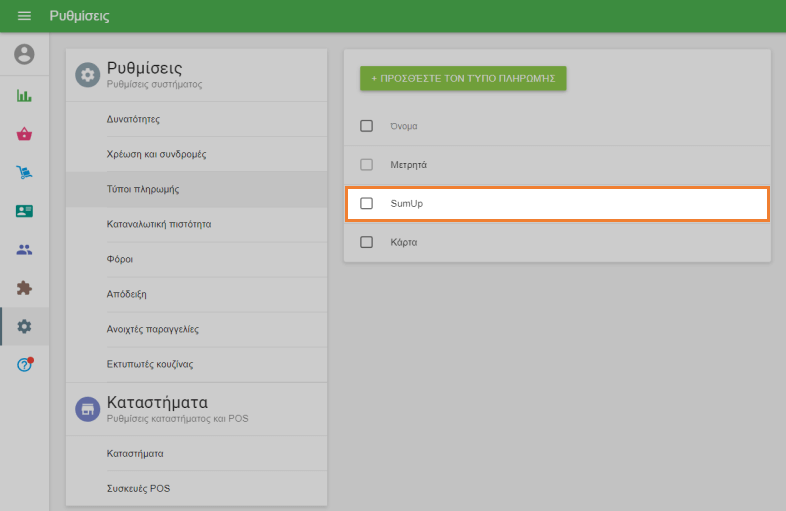The width and height of the screenshot is (786, 511).
Task: Open the Απόδειξη settings page
Action: pos(127,294)
